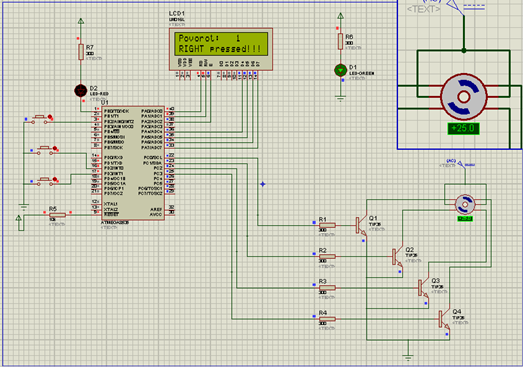Select the U1 ATmega microcontroller body
Viewport: 524px width, 368px height.
pyautogui.click(x=133, y=163)
